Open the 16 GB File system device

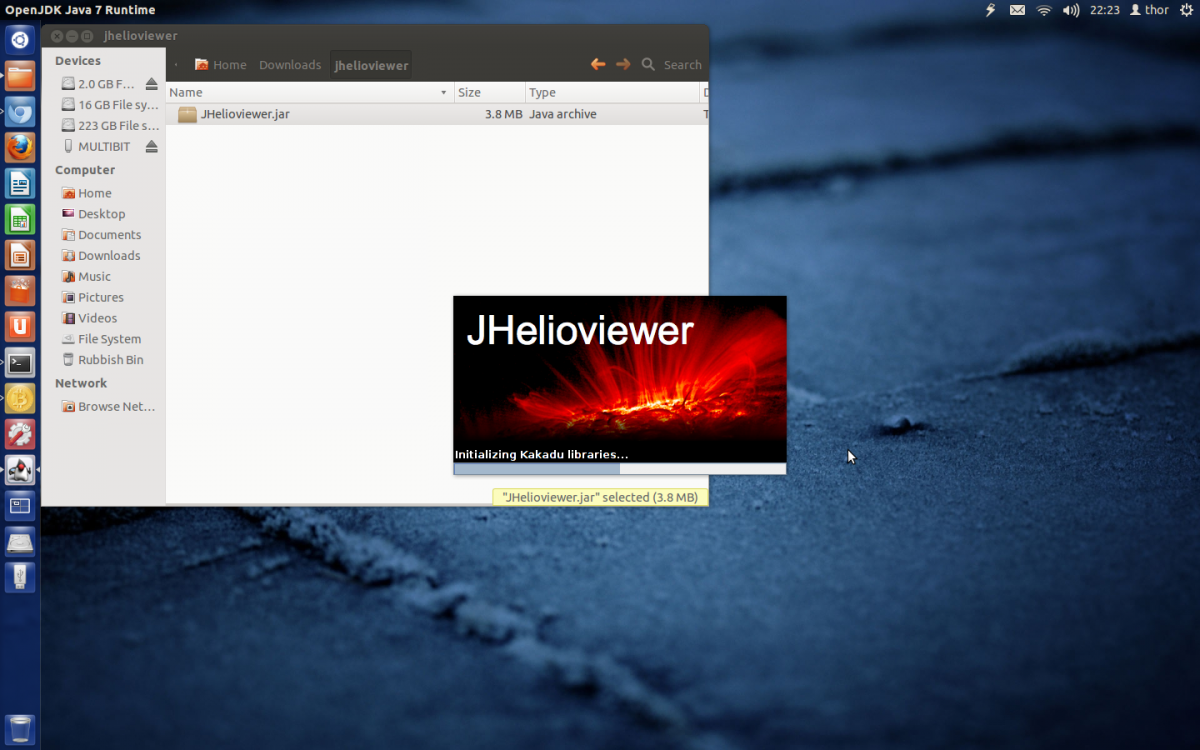click(x=110, y=105)
